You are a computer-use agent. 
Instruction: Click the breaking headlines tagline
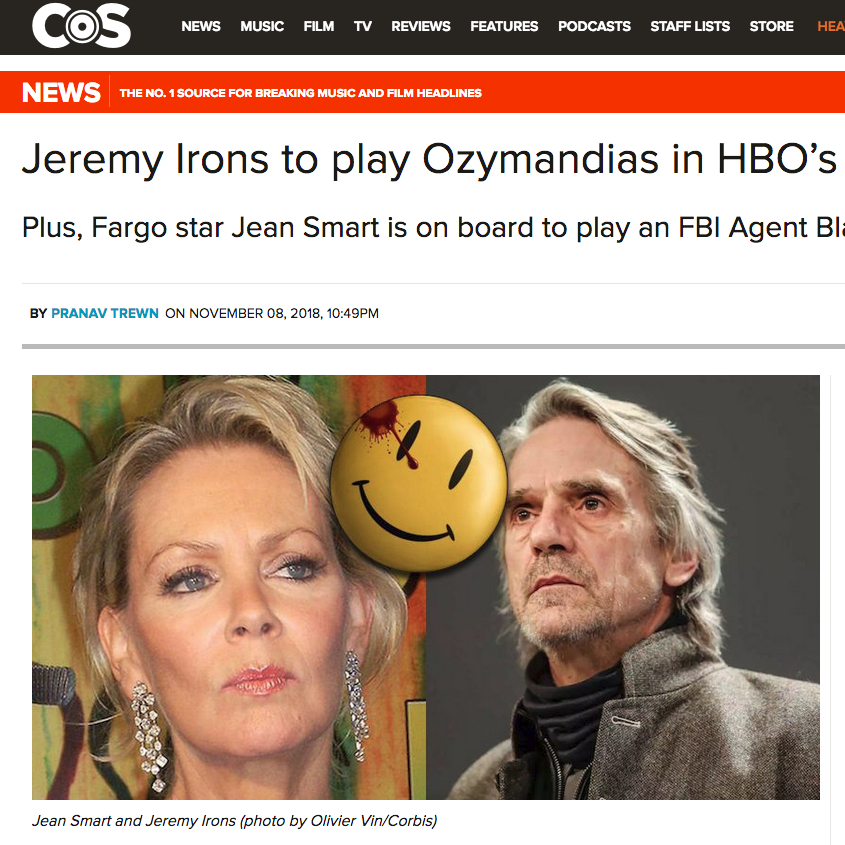pos(300,93)
